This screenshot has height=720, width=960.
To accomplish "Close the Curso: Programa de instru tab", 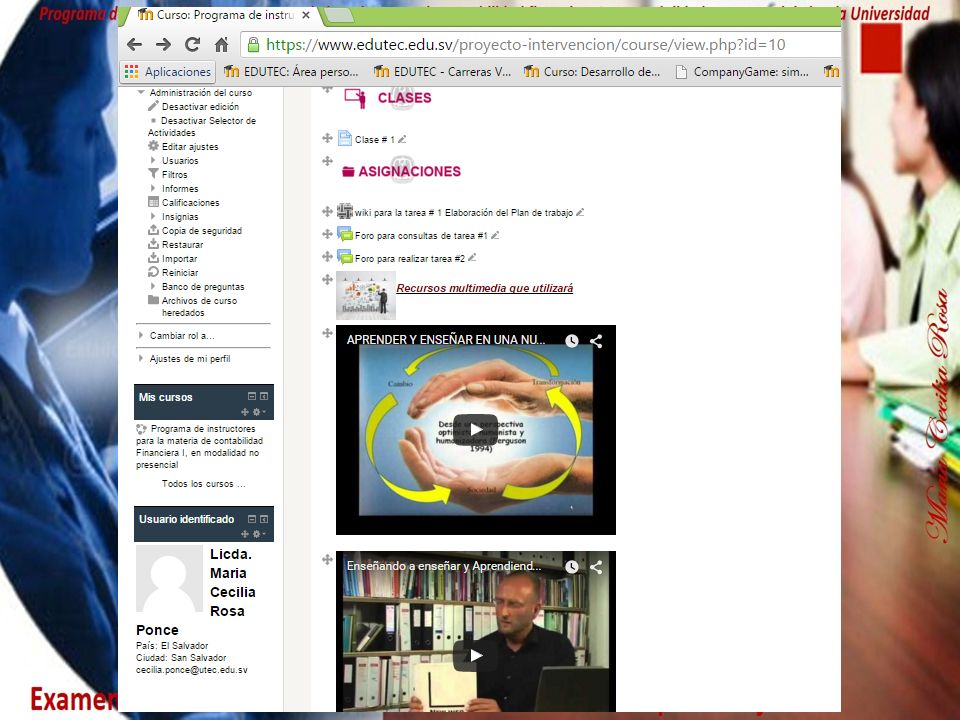I will click(306, 15).
